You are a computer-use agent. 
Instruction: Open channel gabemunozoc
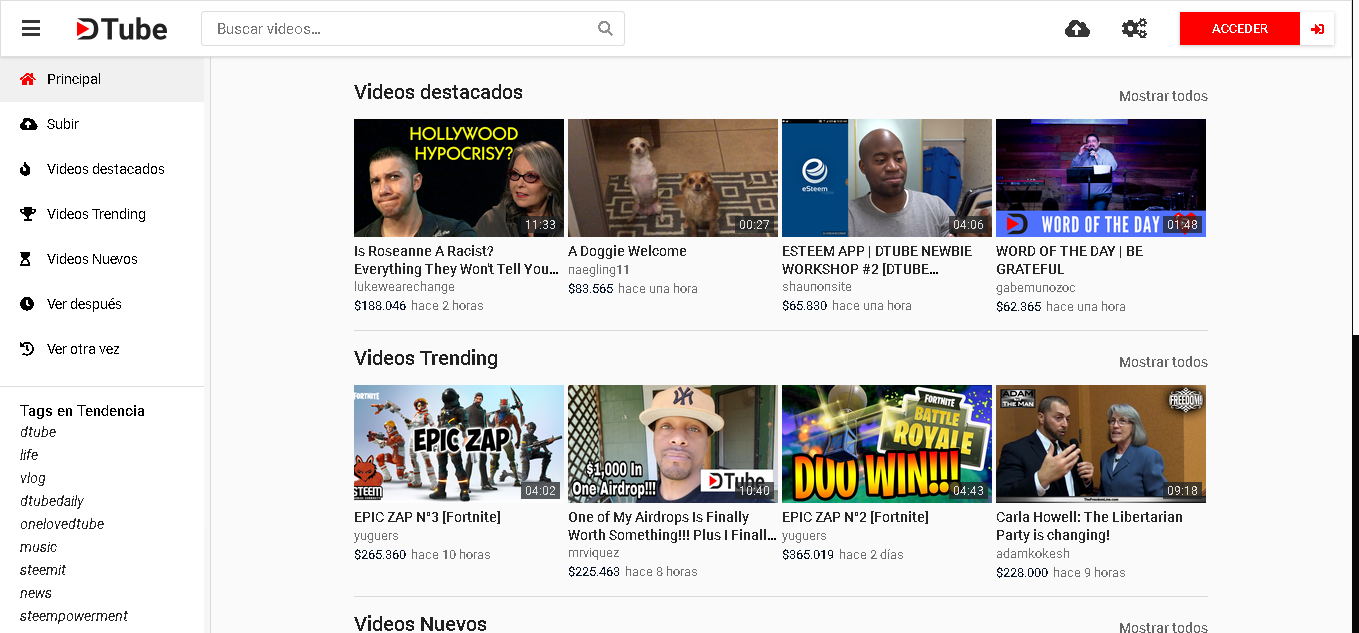tap(1036, 288)
